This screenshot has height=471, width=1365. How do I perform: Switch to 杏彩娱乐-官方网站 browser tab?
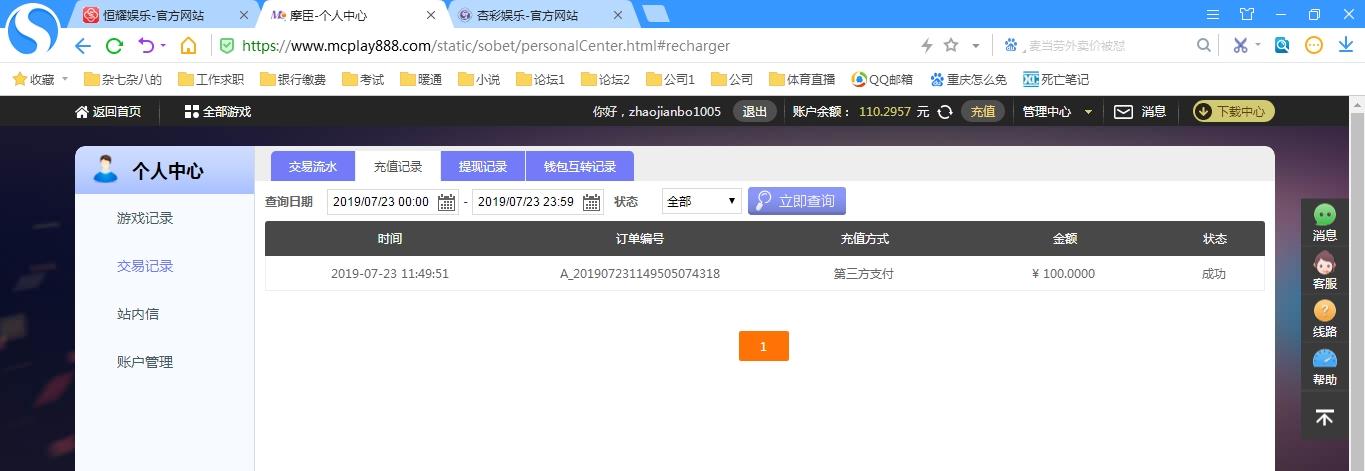coord(539,15)
